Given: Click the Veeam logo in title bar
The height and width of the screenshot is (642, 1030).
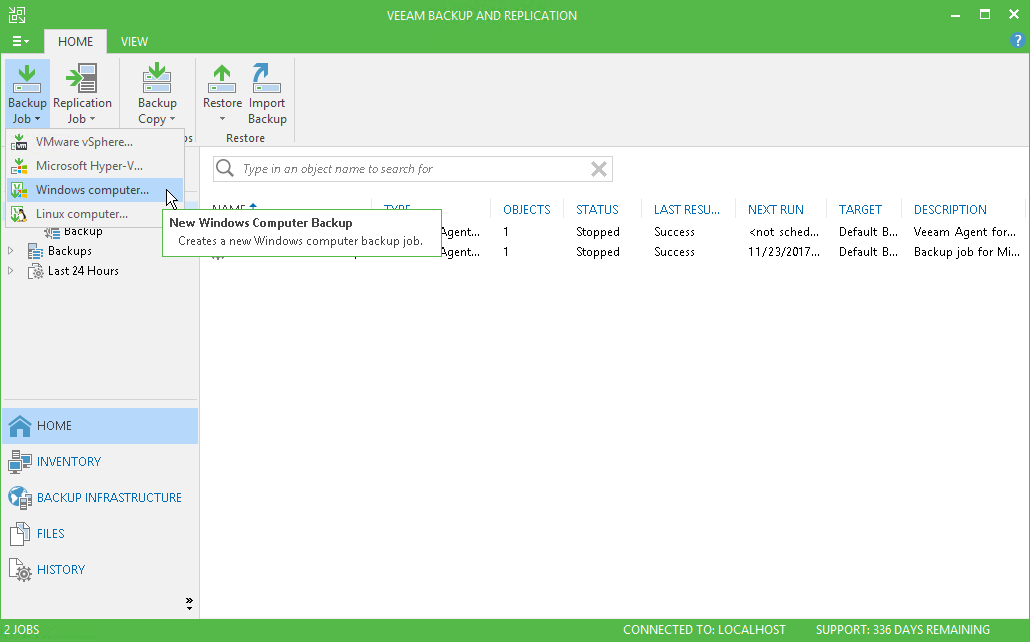Looking at the screenshot, I should pyautogui.click(x=16, y=15).
